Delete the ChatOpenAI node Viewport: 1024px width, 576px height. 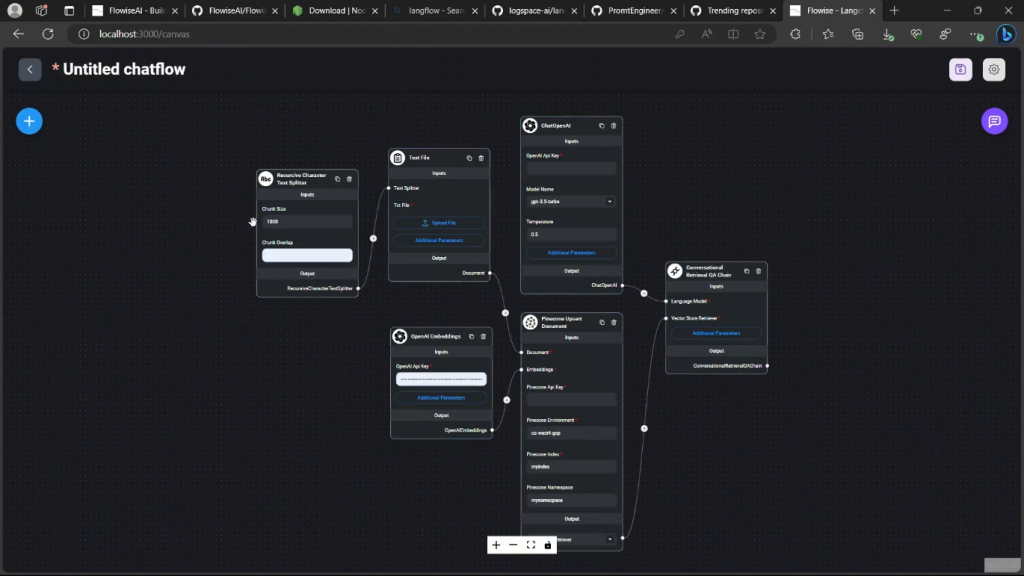pos(613,125)
